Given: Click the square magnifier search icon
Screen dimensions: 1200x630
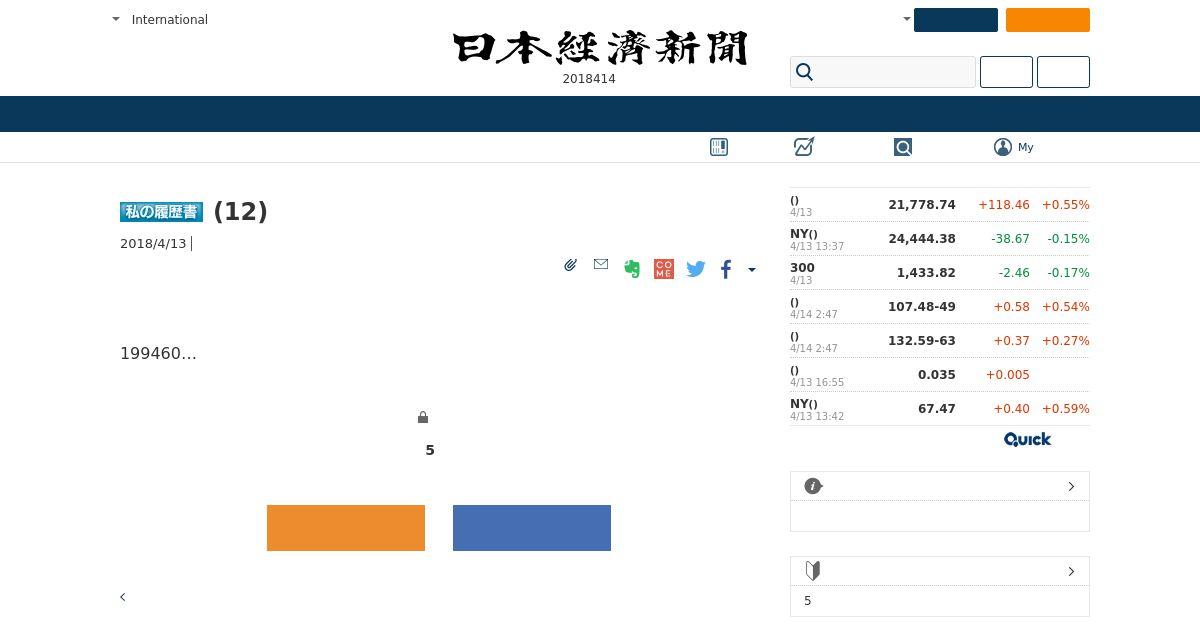Looking at the screenshot, I should (903, 147).
